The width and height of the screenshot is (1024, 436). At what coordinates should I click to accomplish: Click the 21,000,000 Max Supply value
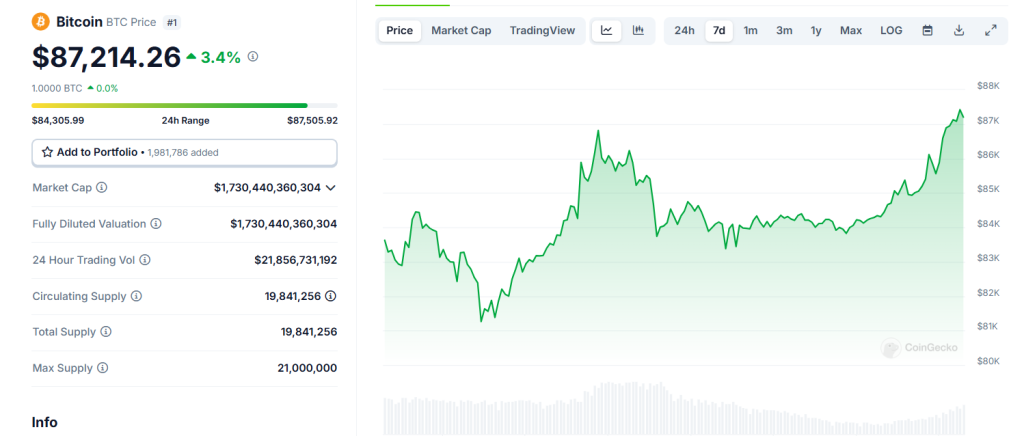(x=307, y=368)
